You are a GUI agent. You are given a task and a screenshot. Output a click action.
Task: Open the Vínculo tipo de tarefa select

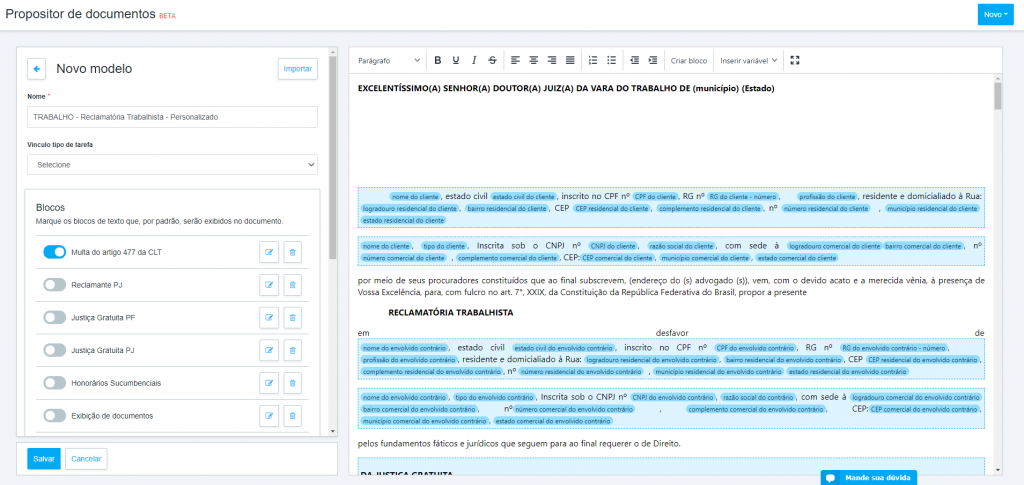pyautogui.click(x=172, y=164)
